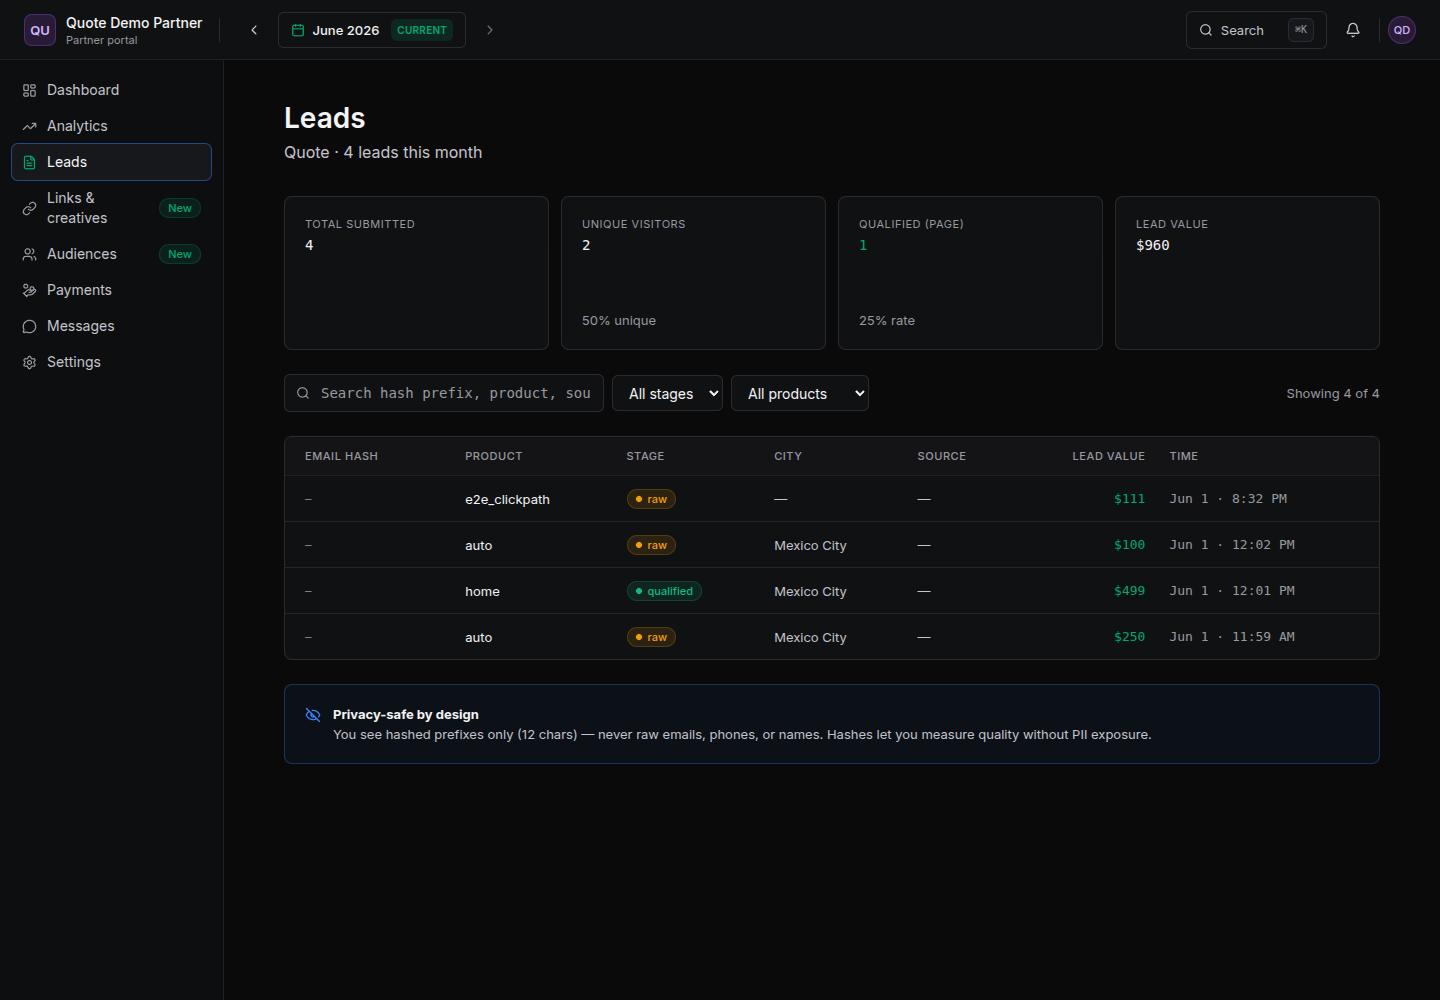The image size is (1440, 1000).
Task: Open the Analytics page
Action: point(111,126)
